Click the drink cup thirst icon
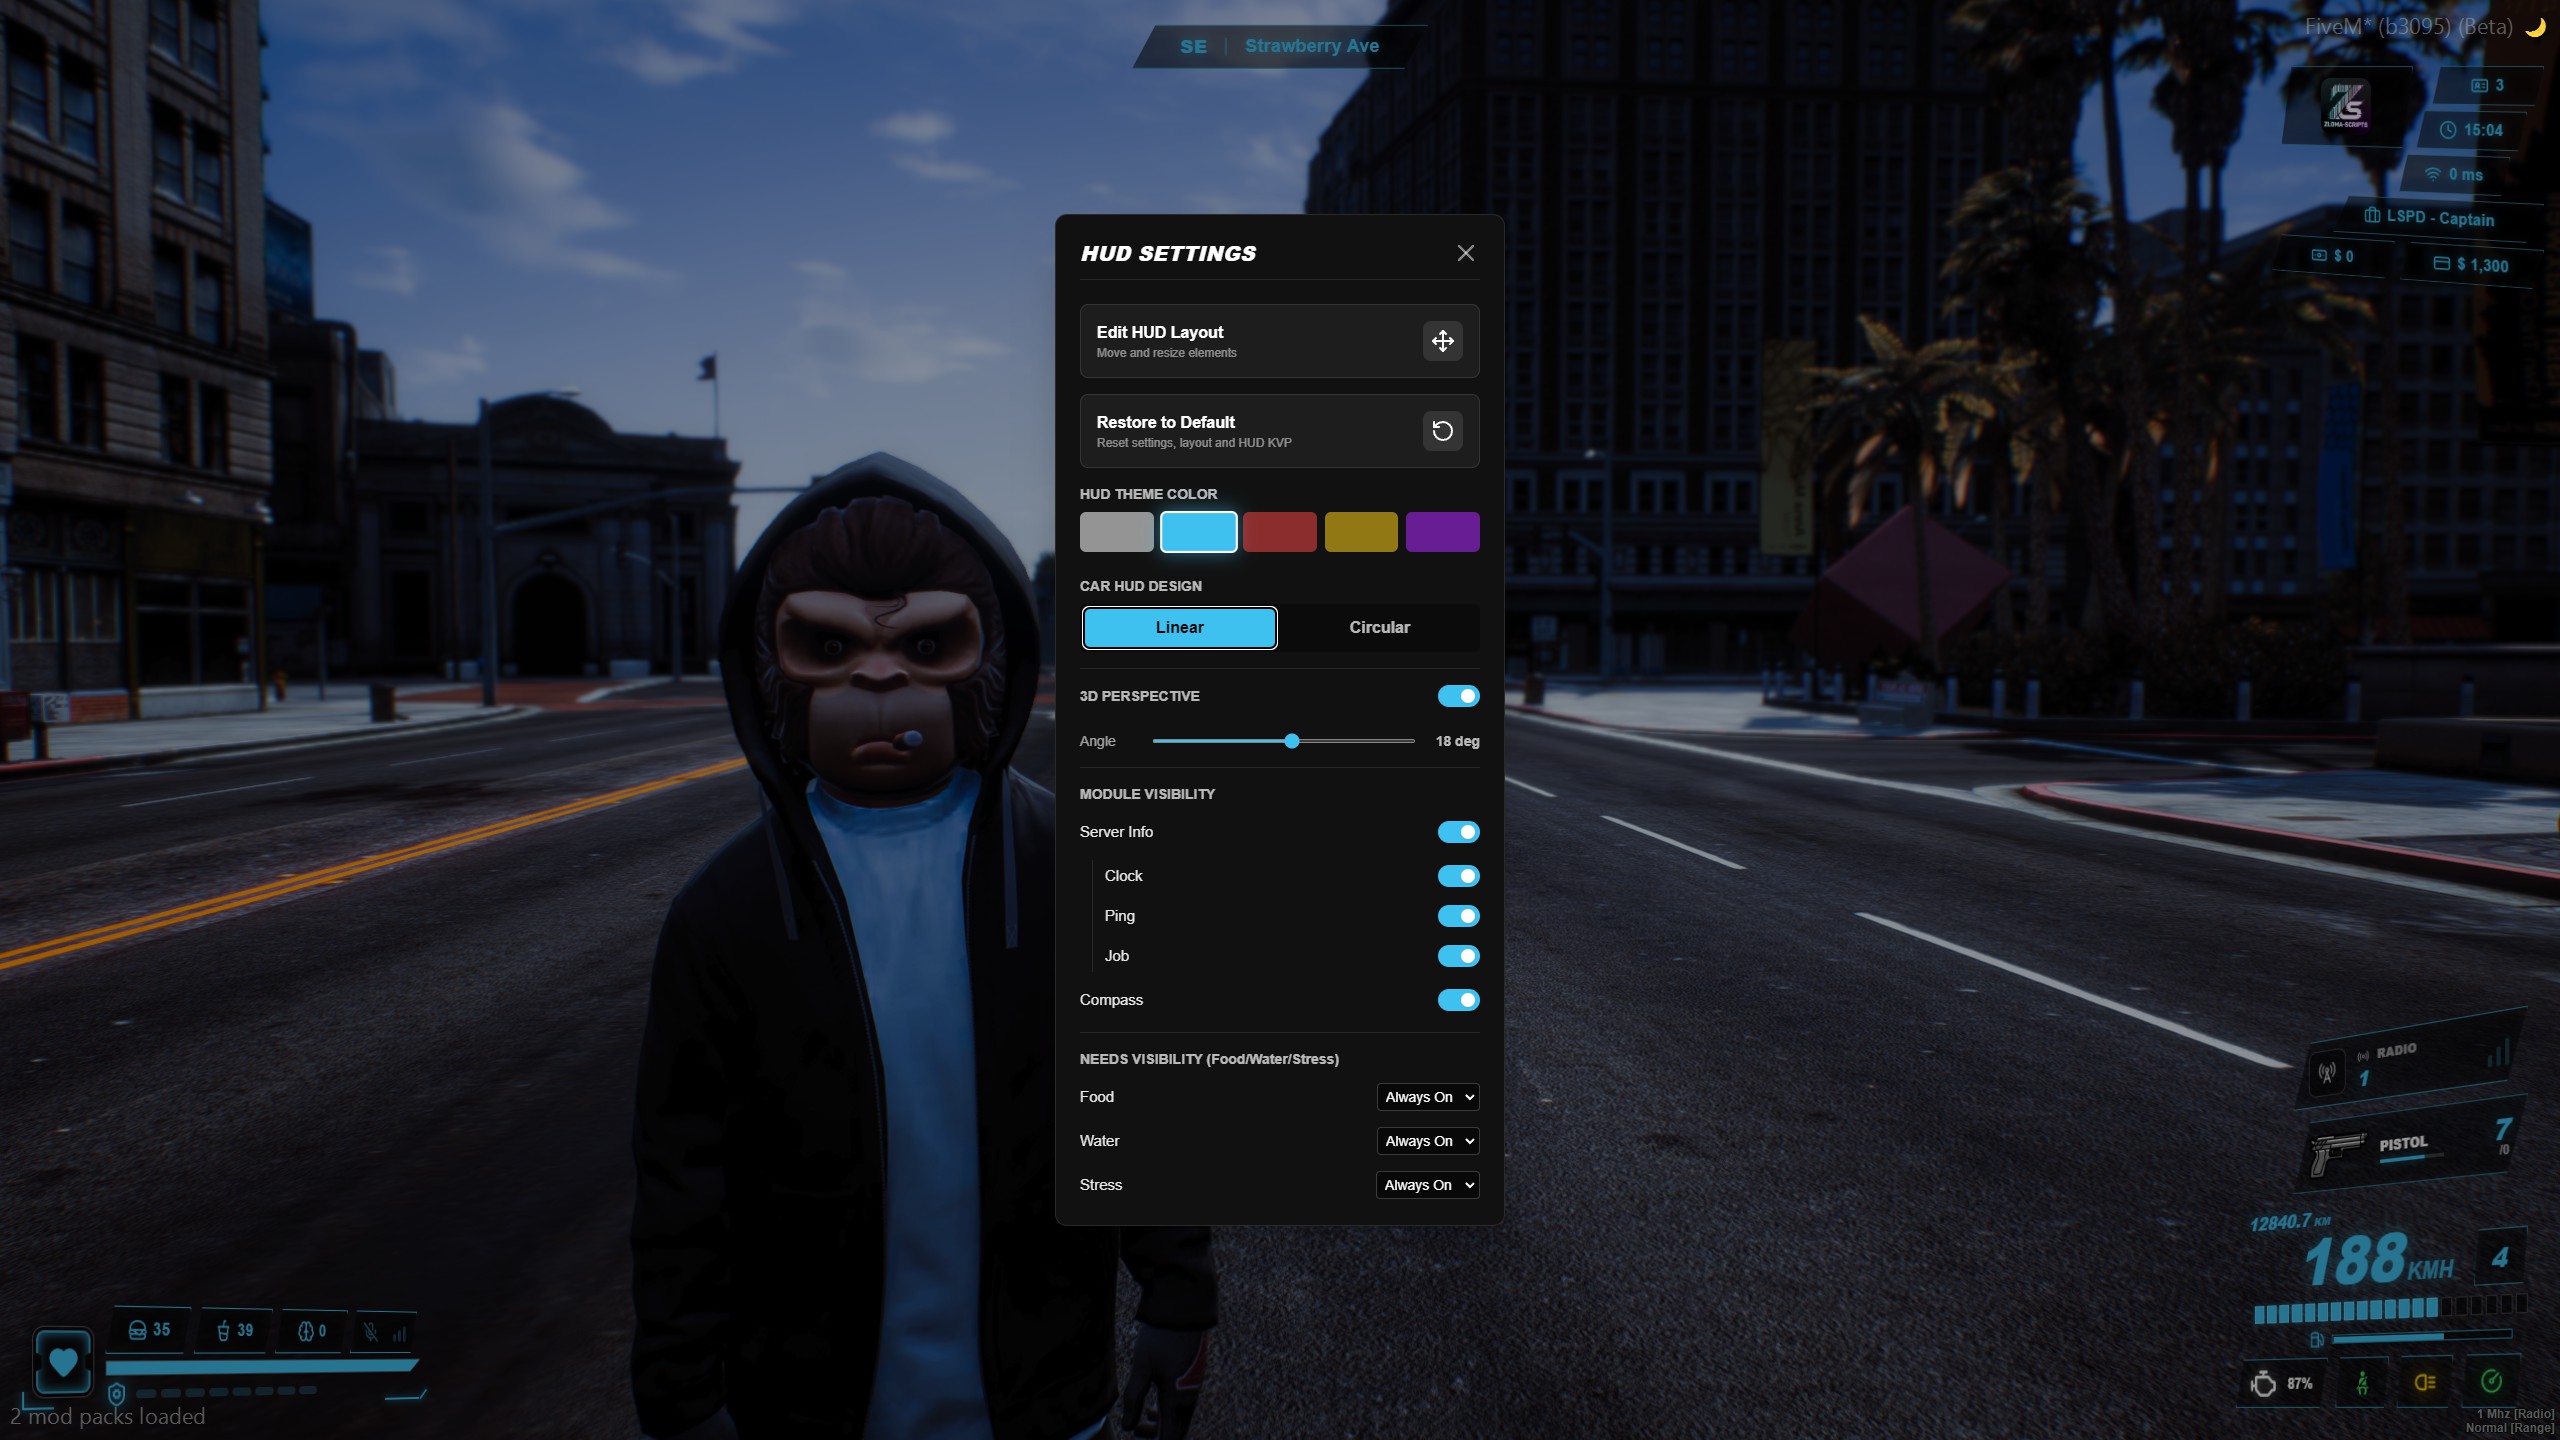2560x1440 pixels. [x=223, y=1330]
